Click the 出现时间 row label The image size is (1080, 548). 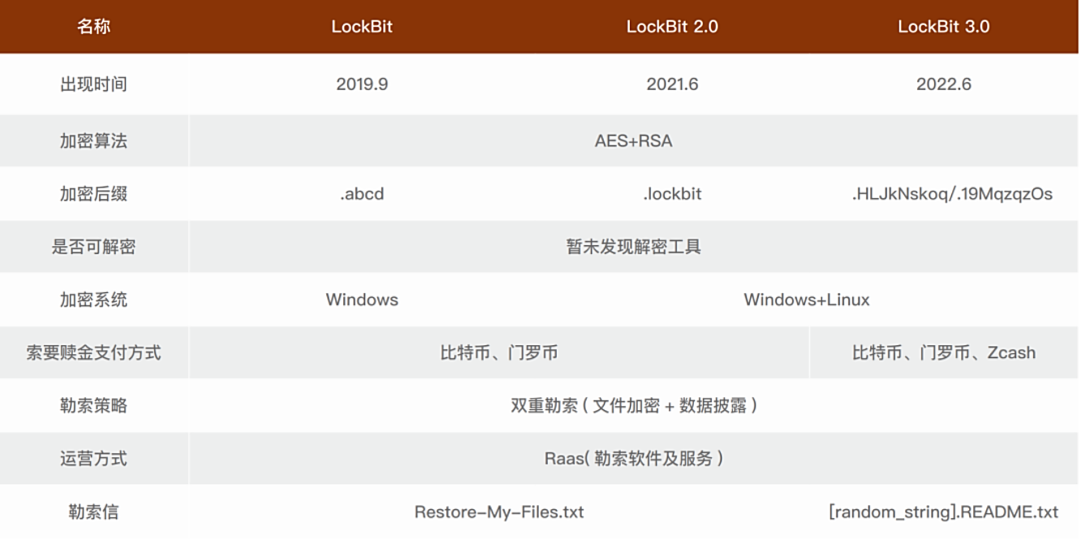[x=93, y=85]
